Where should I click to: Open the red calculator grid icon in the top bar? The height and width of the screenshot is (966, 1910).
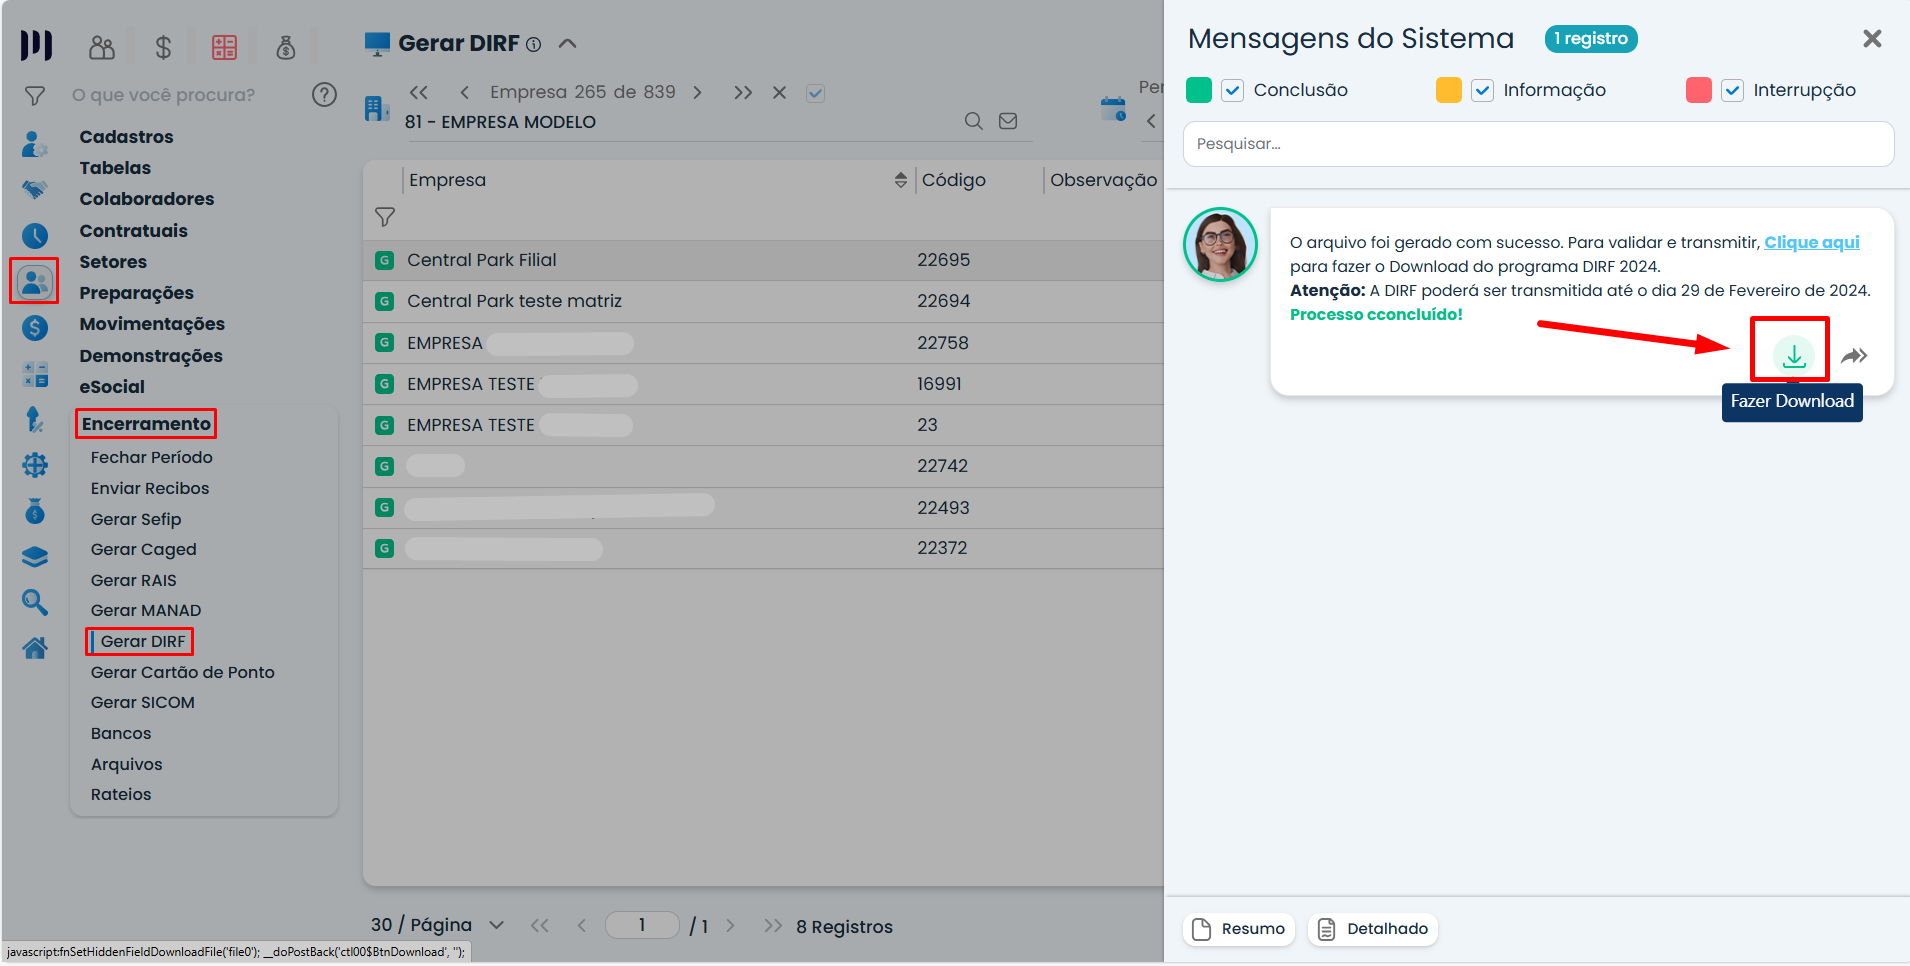(x=224, y=46)
